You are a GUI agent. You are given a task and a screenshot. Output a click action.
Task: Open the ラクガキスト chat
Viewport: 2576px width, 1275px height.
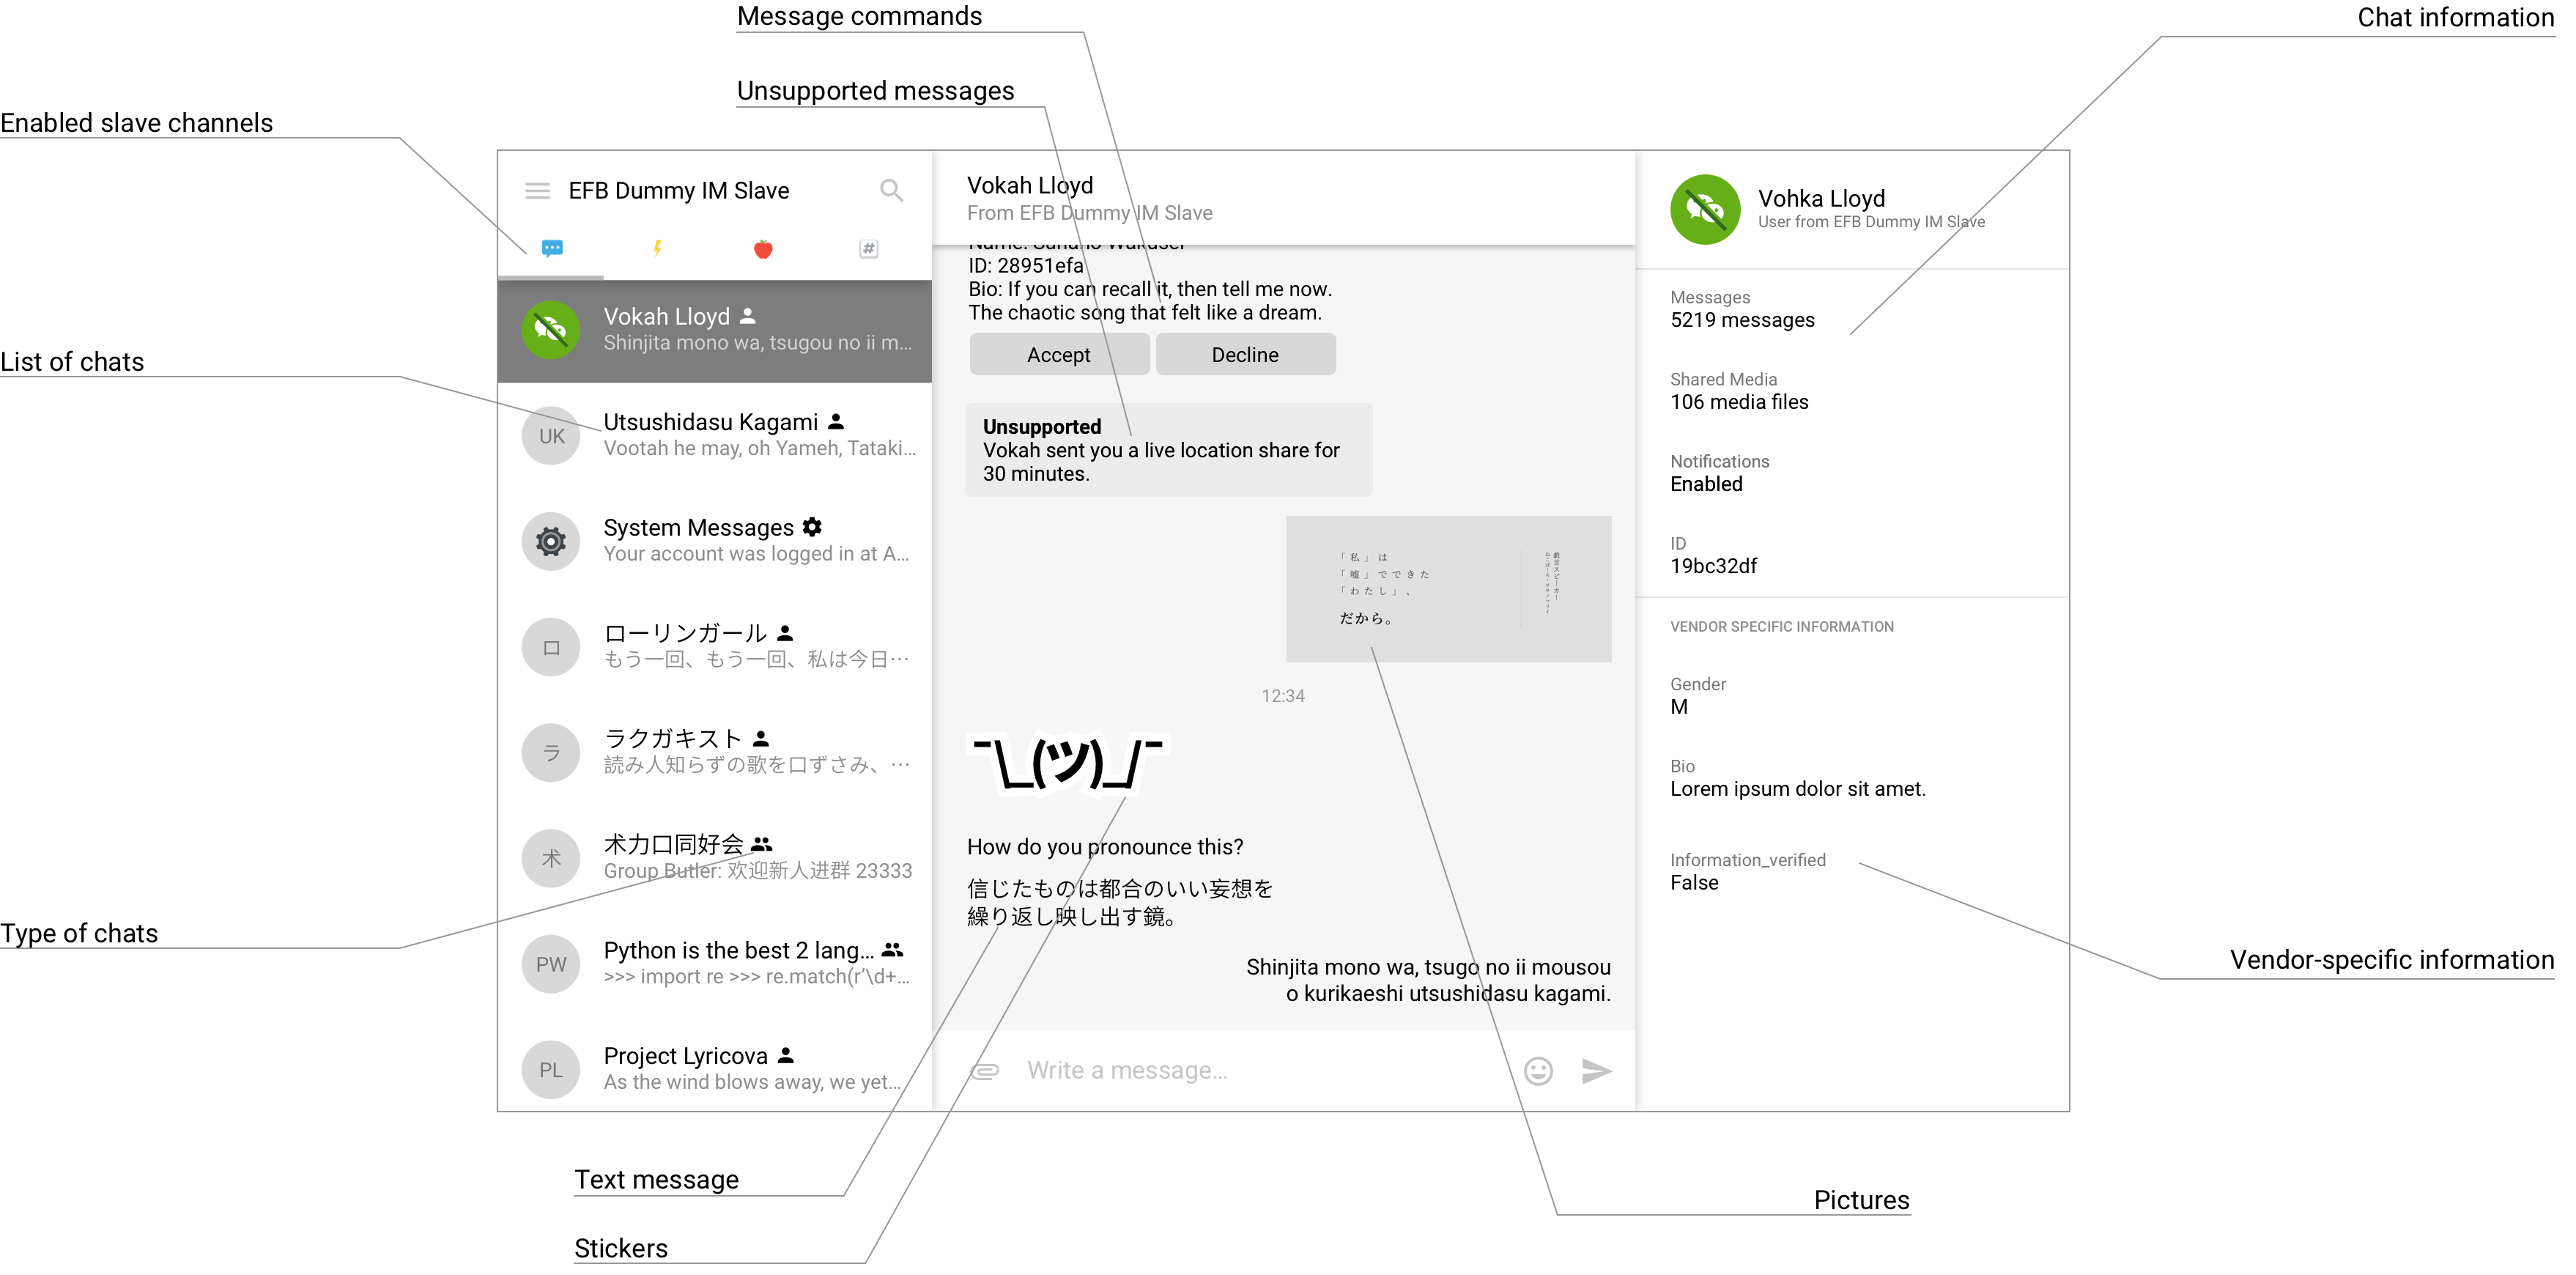715,752
